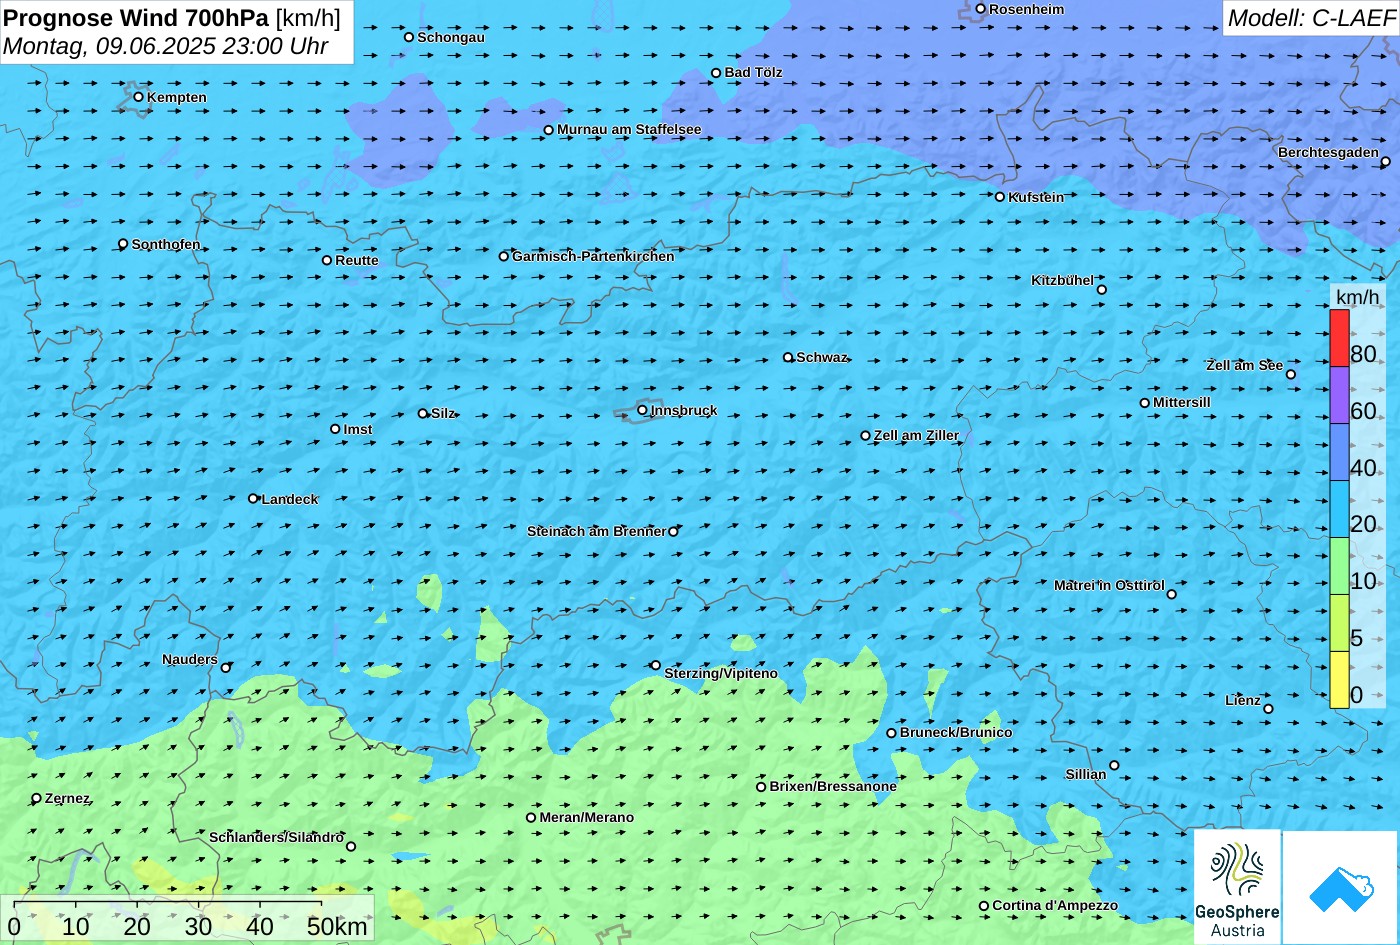Click the Landeck location dot
1400x945 pixels.
click(x=253, y=498)
